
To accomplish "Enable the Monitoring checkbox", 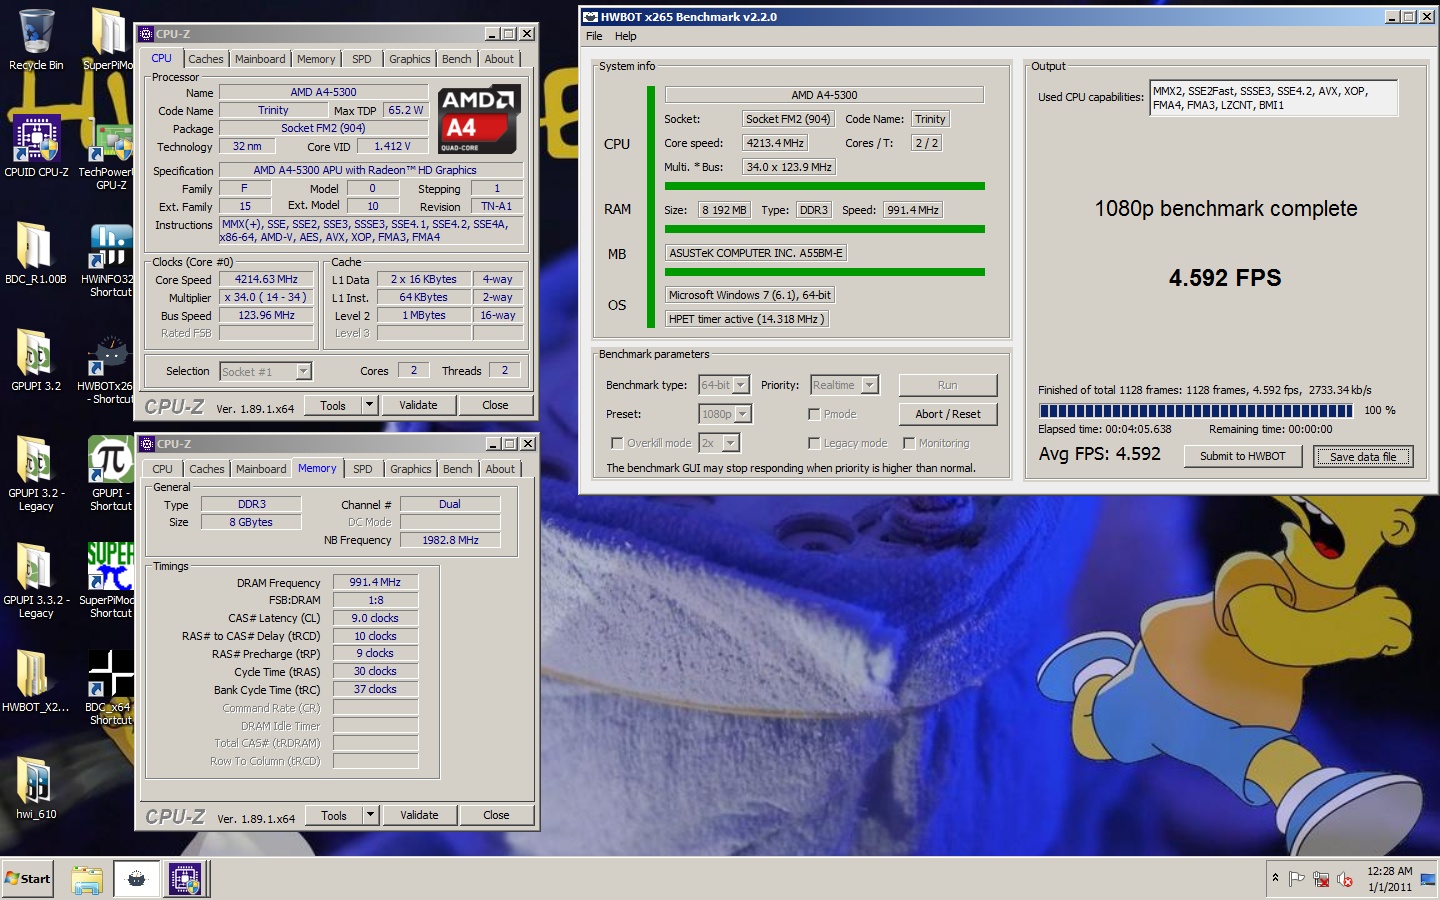I will click(909, 443).
